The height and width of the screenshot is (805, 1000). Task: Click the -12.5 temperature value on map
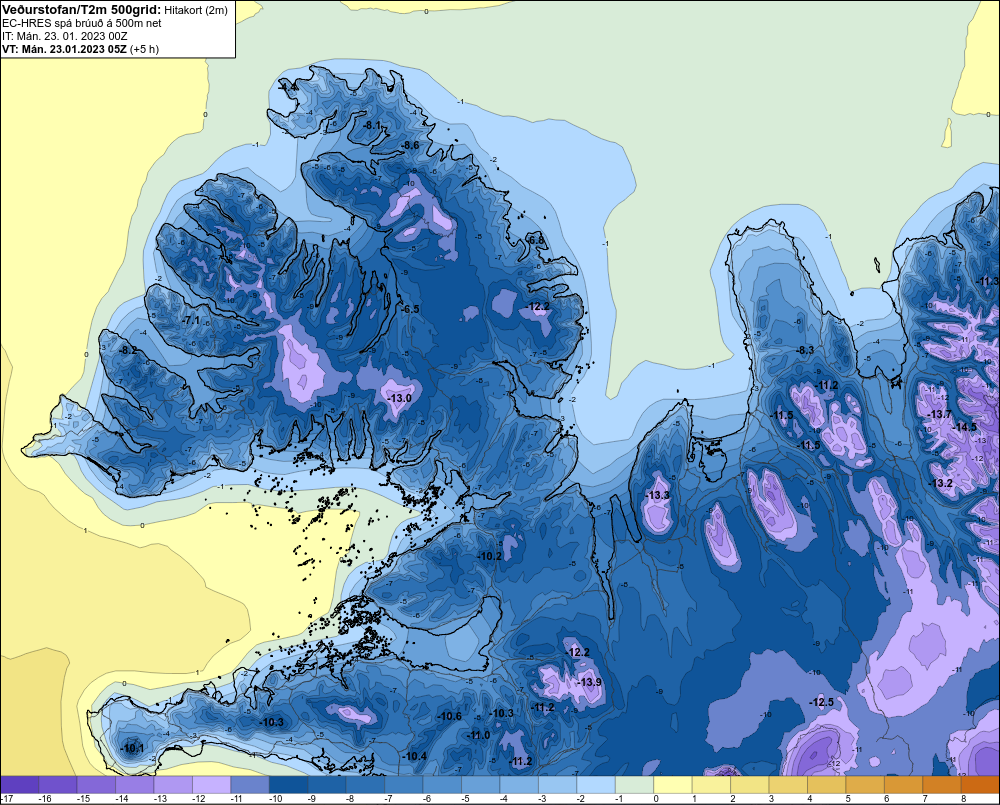pyautogui.click(x=822, y=702)
